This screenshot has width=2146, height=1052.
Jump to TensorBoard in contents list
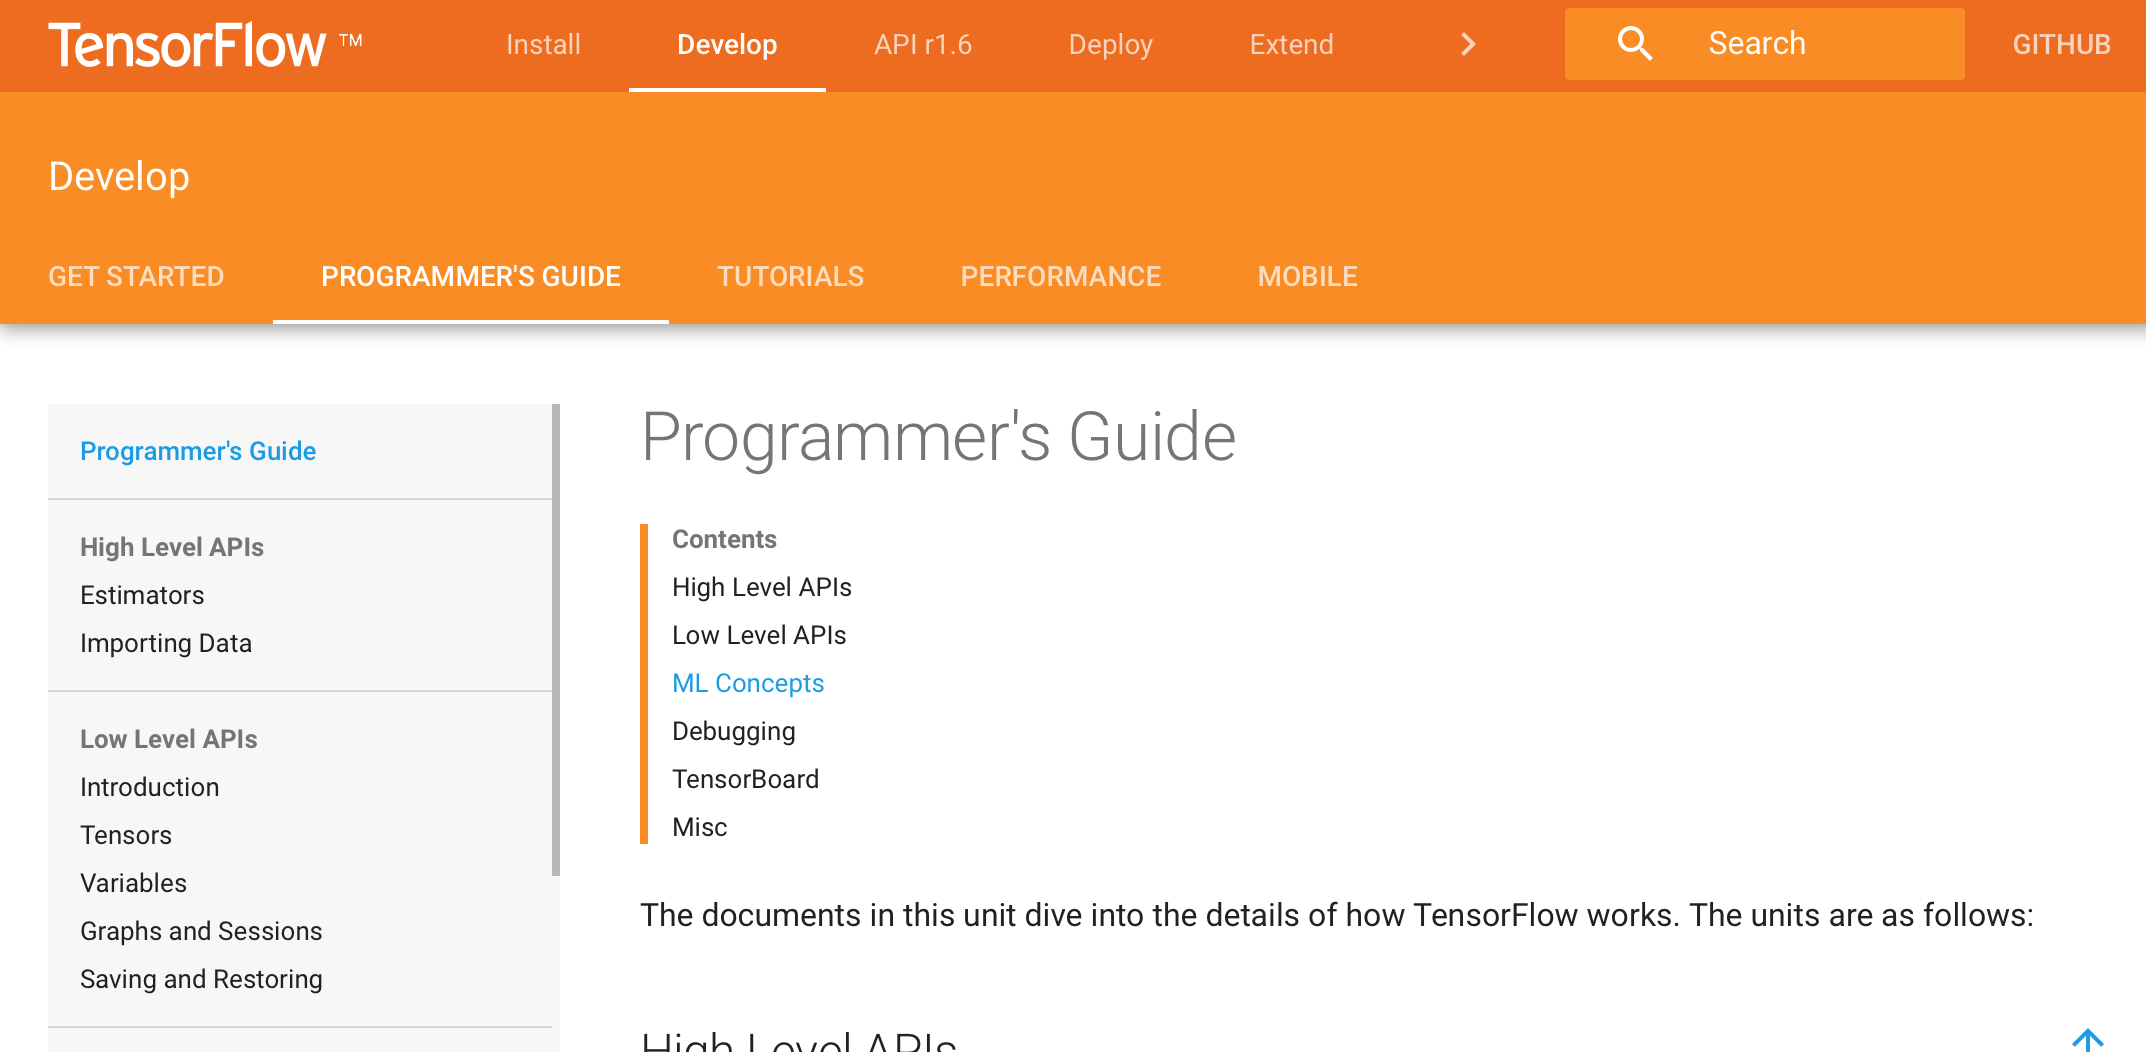(745, 779)
